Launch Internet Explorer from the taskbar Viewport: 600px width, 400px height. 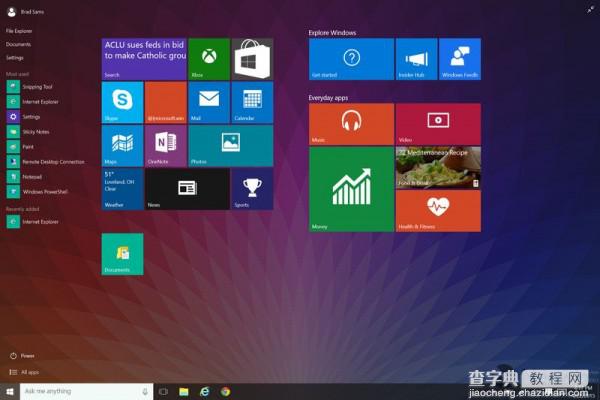(205, 392)
